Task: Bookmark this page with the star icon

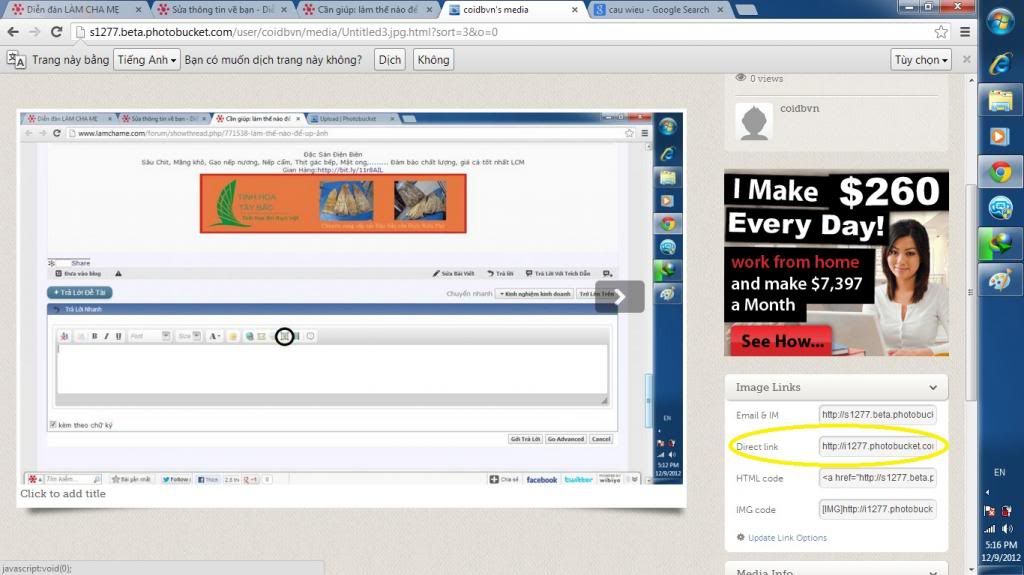Action: point(941,32)
